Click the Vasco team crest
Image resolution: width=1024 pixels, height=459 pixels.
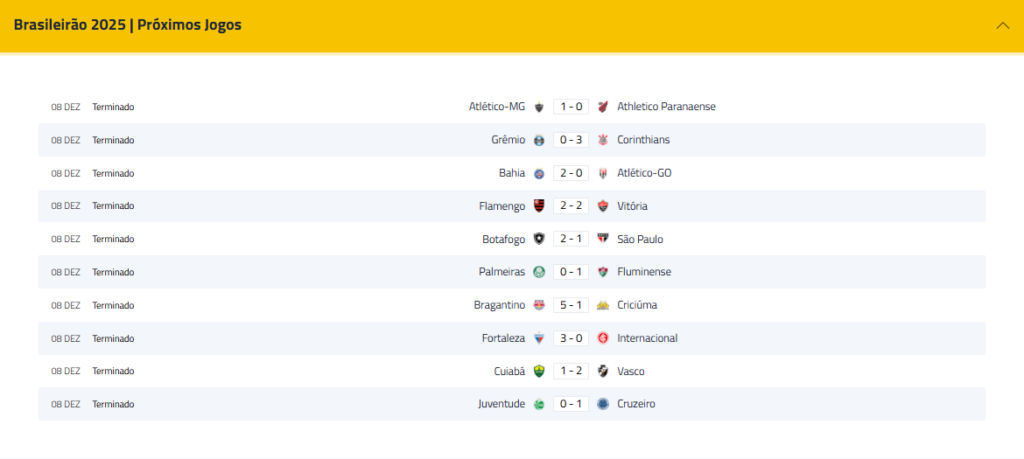[603, 371]
